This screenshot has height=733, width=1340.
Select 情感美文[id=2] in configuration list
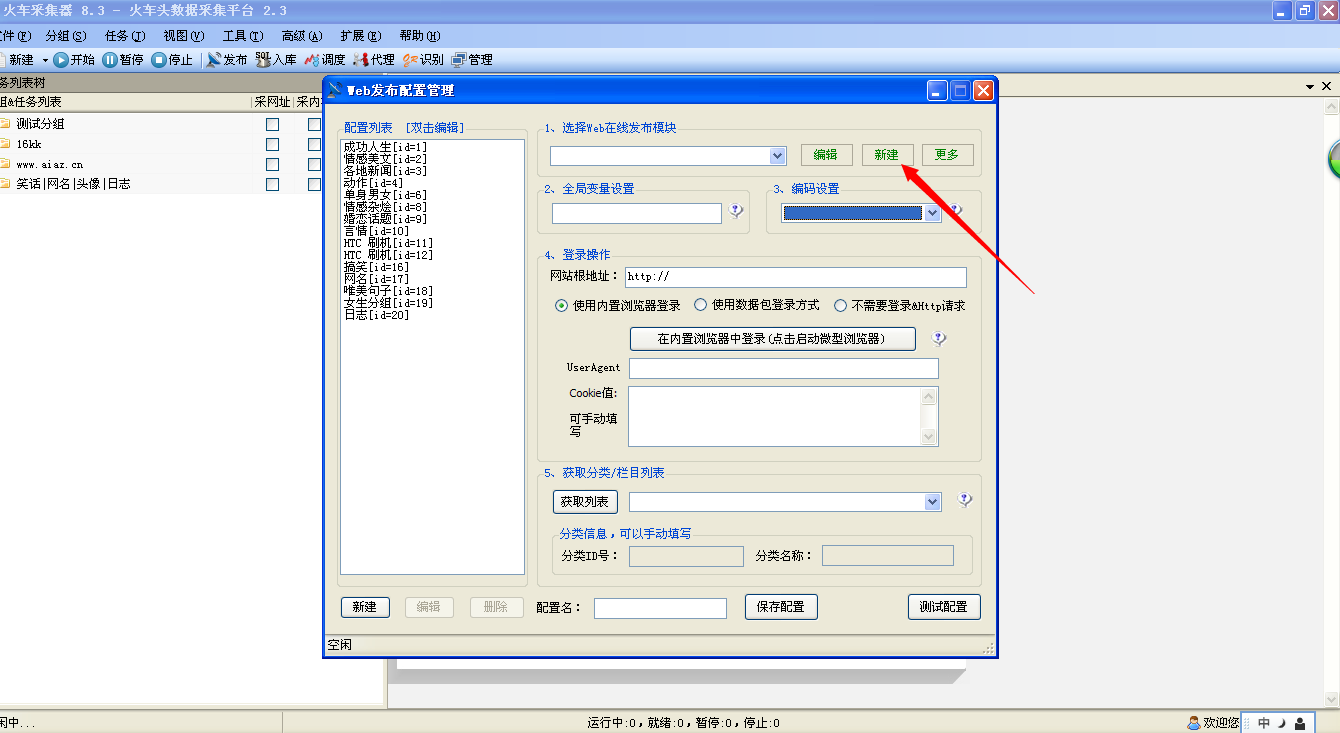tap(385, 159)
